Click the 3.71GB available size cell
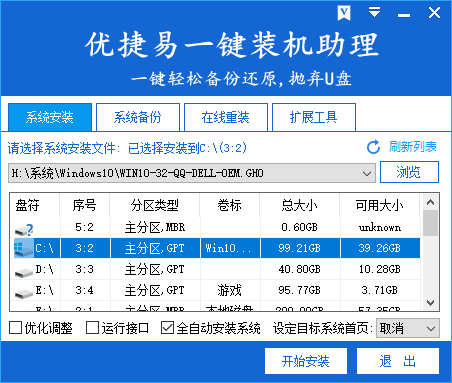Viewport: 452px width, 383px height. [x=380, y=290]
